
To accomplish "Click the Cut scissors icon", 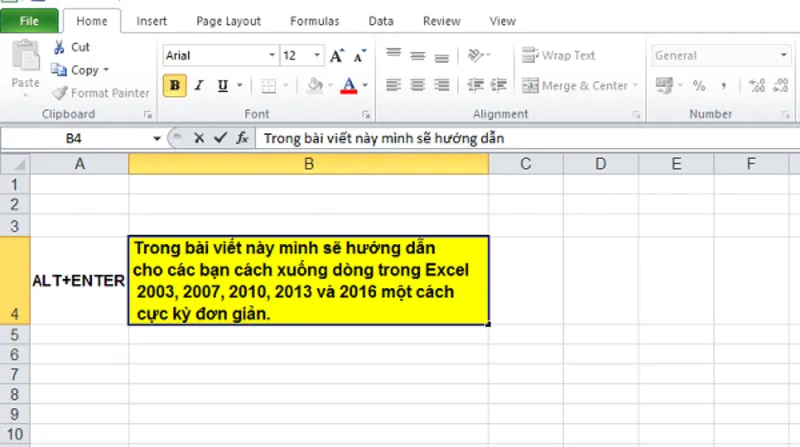I will tap(59, 47).
